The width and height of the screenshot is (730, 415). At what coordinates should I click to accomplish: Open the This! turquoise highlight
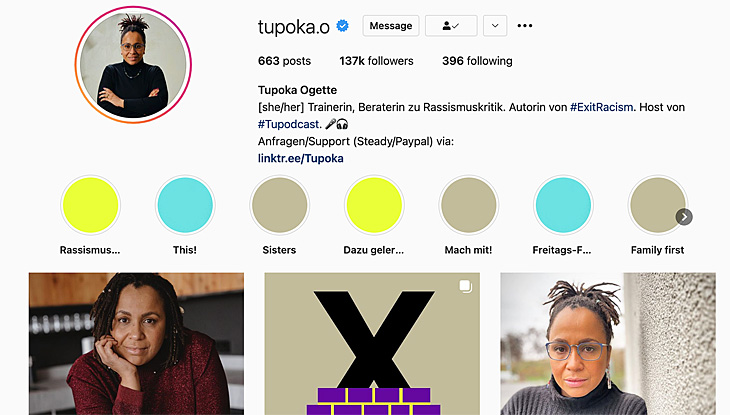185,205
